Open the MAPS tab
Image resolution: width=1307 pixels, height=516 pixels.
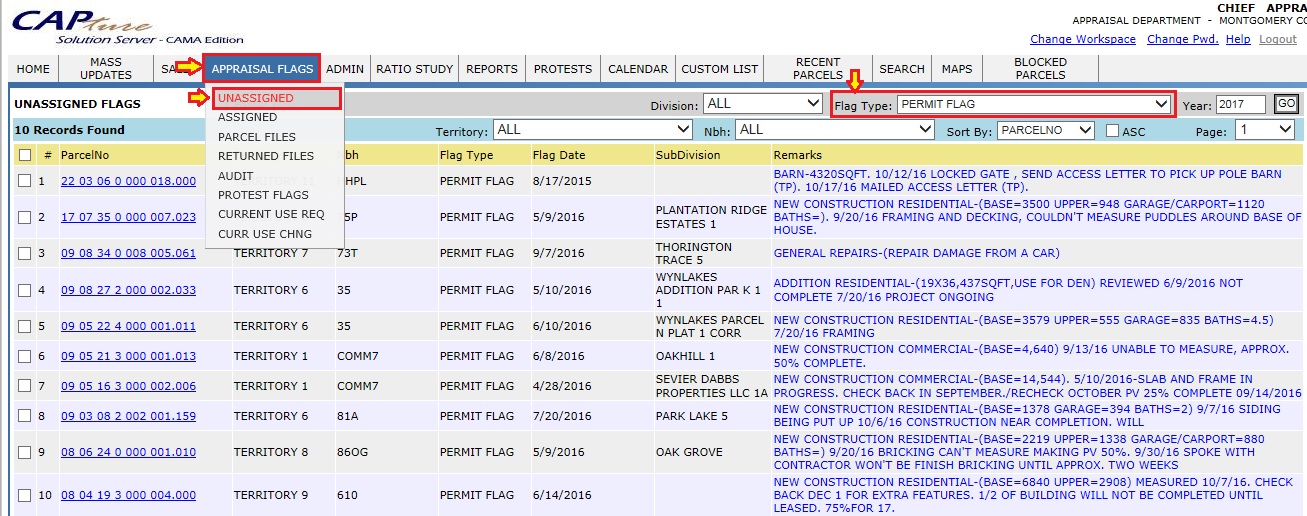(x=956, y=69)
